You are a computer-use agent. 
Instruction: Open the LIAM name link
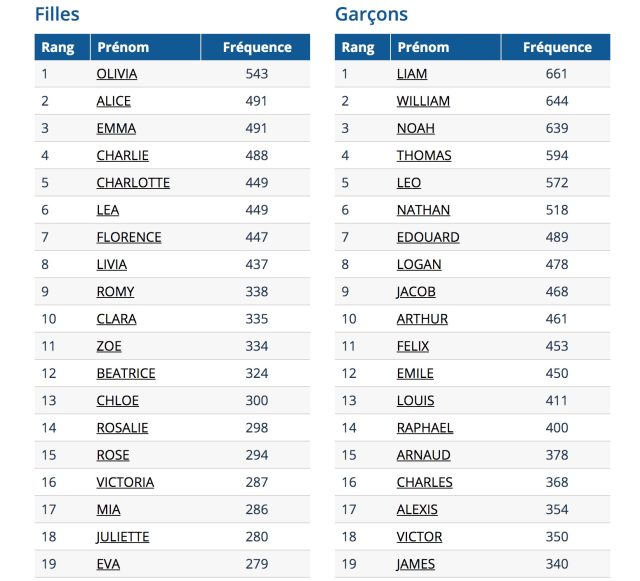[x=412, y=74]
